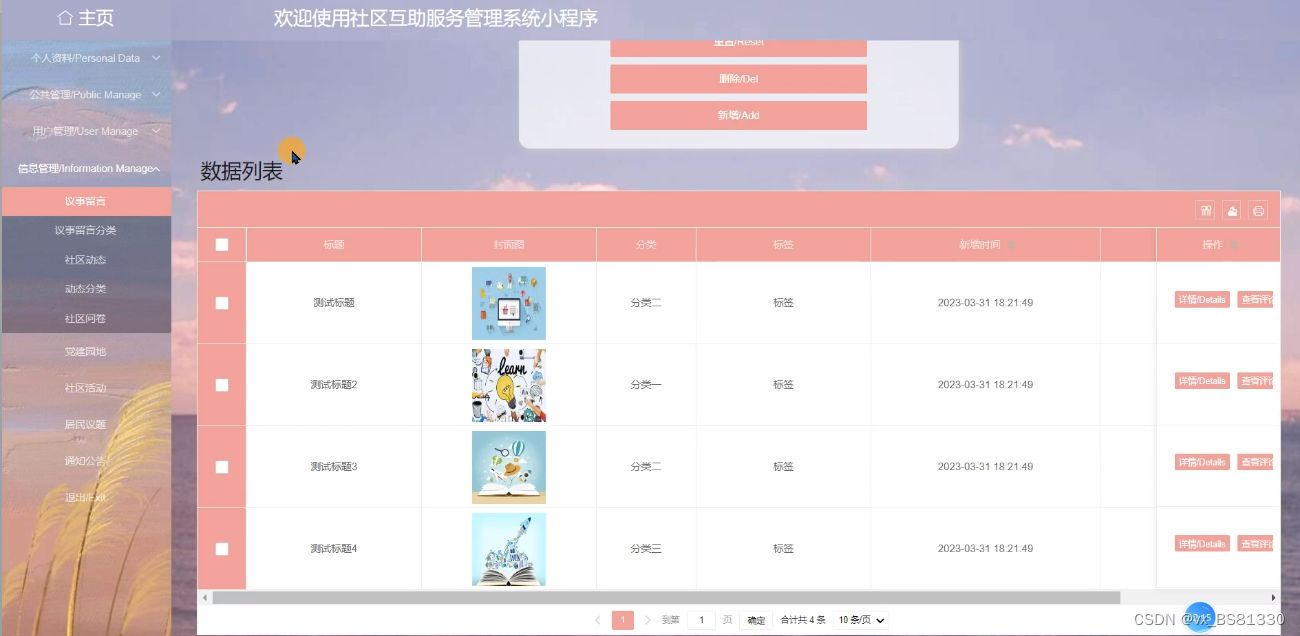
Task: Click the 标签 column header
Action: pos(783,245)
